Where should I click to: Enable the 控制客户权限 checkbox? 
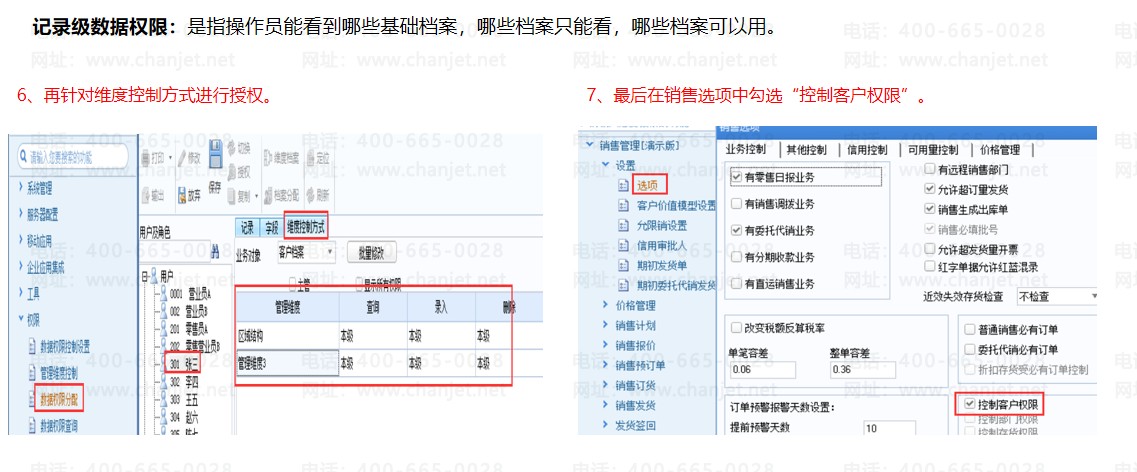click(x=968, y=405)
